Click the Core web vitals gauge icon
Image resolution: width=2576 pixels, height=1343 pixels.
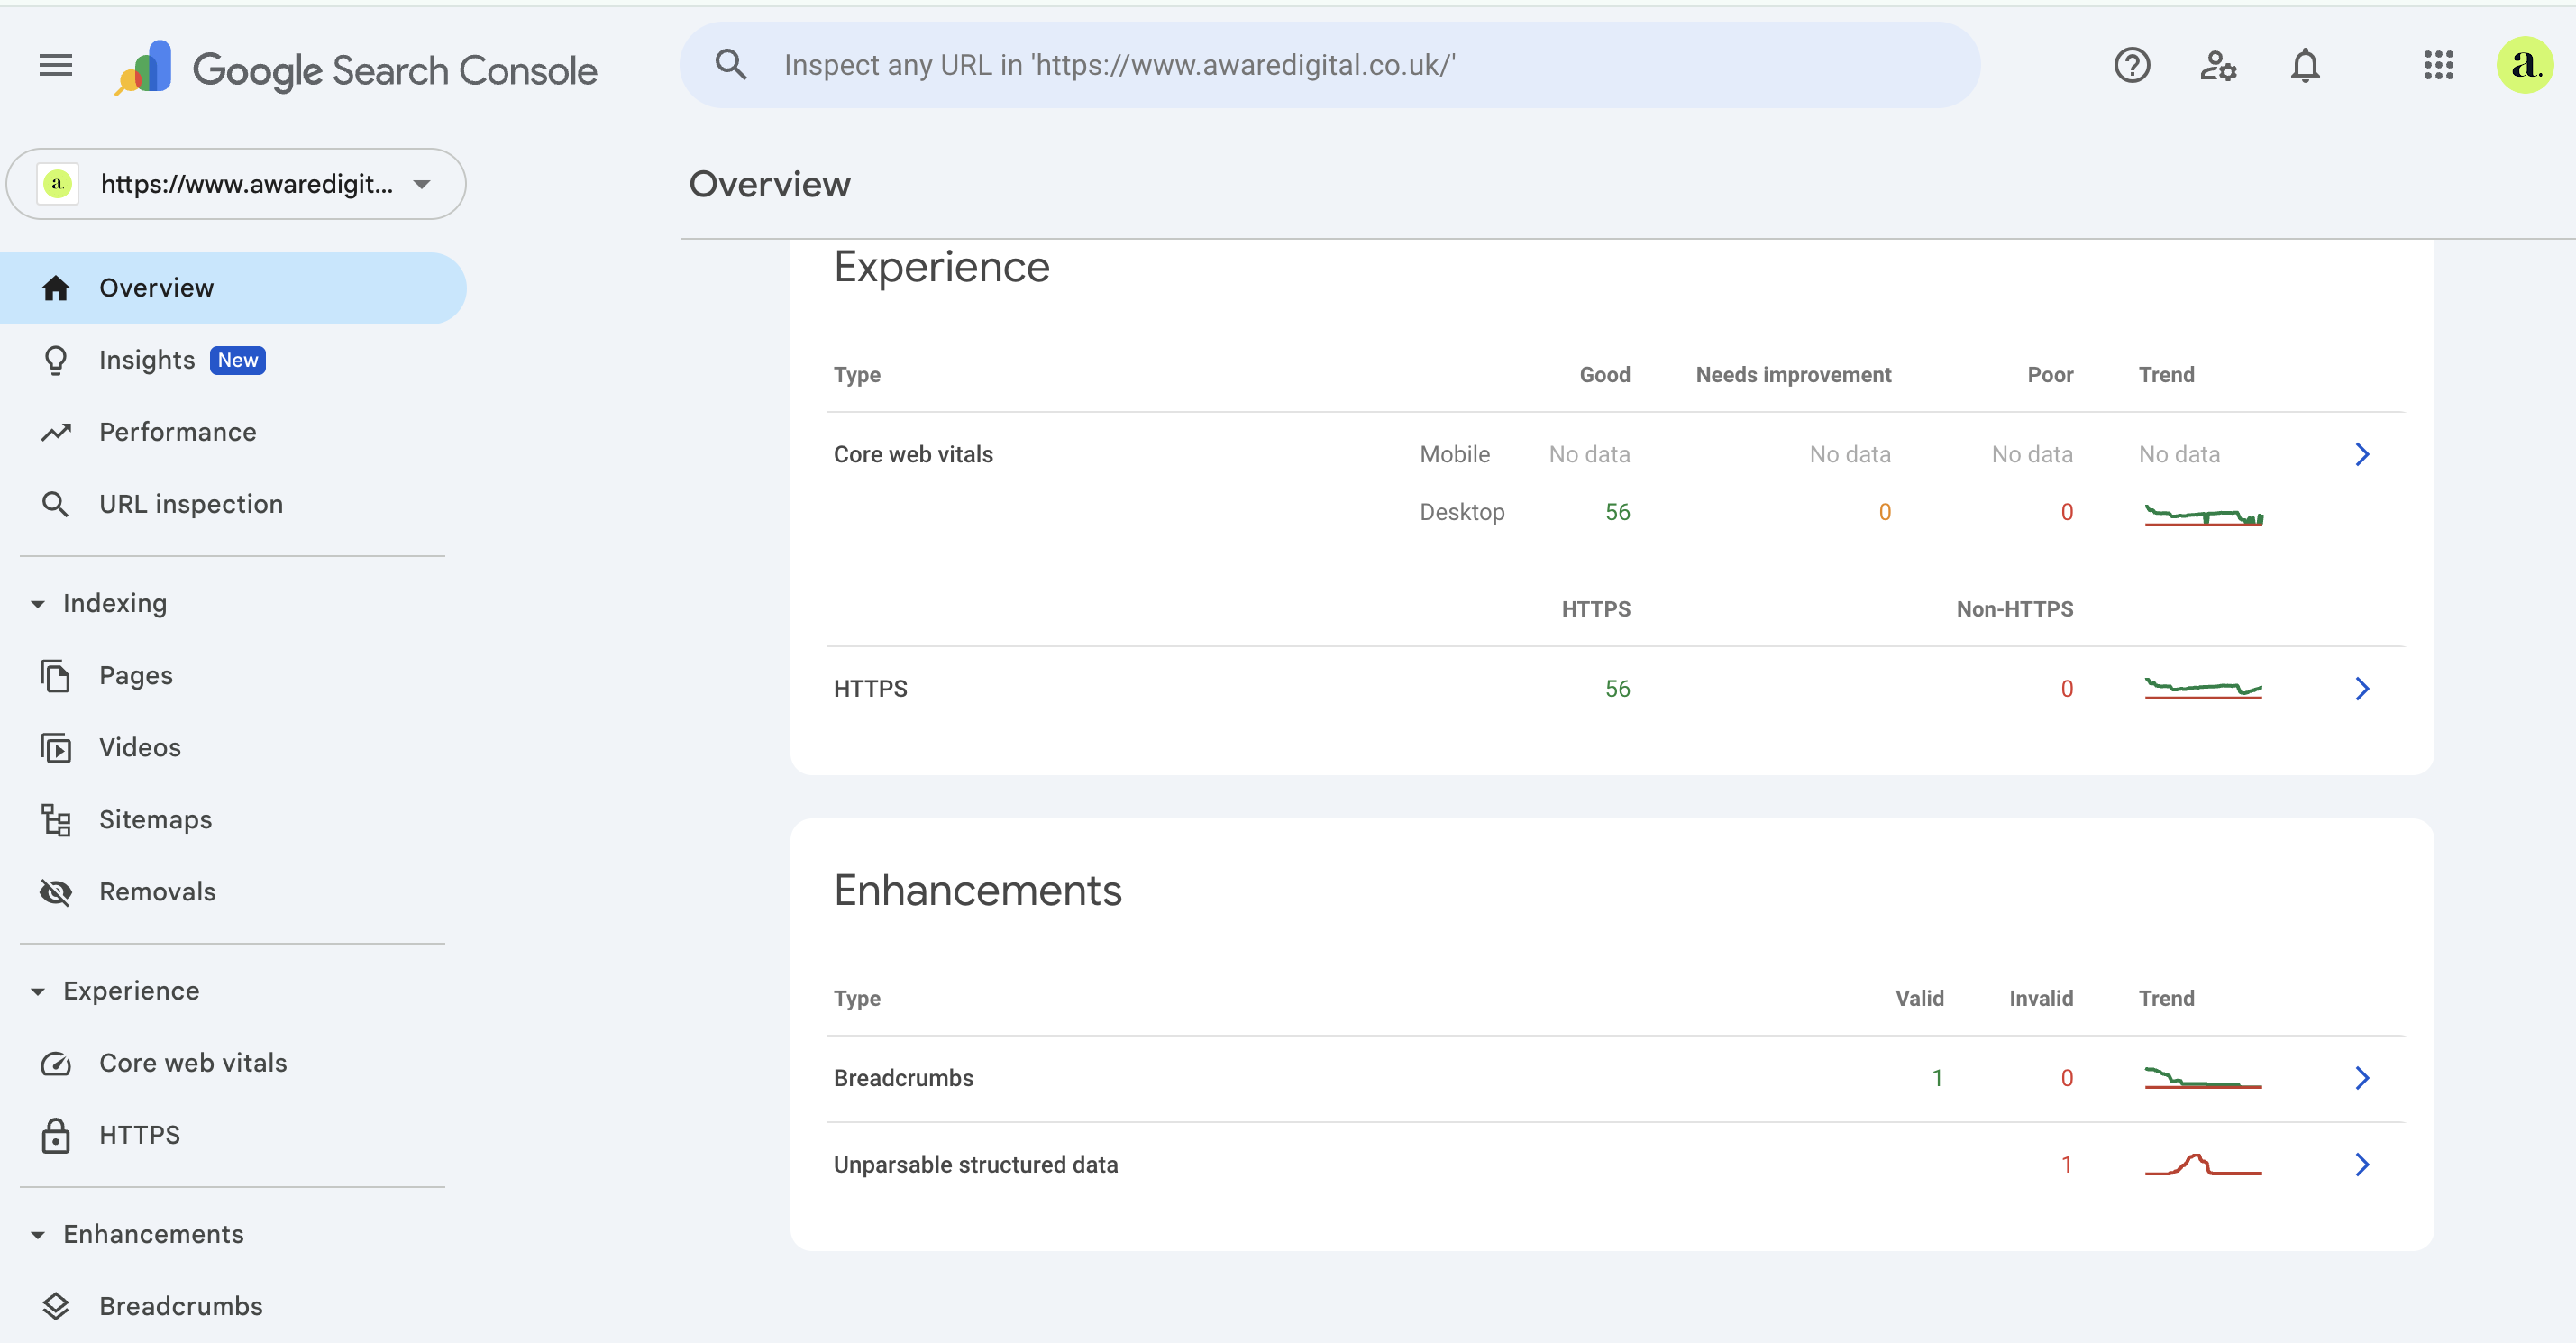tap(56, 1063)
